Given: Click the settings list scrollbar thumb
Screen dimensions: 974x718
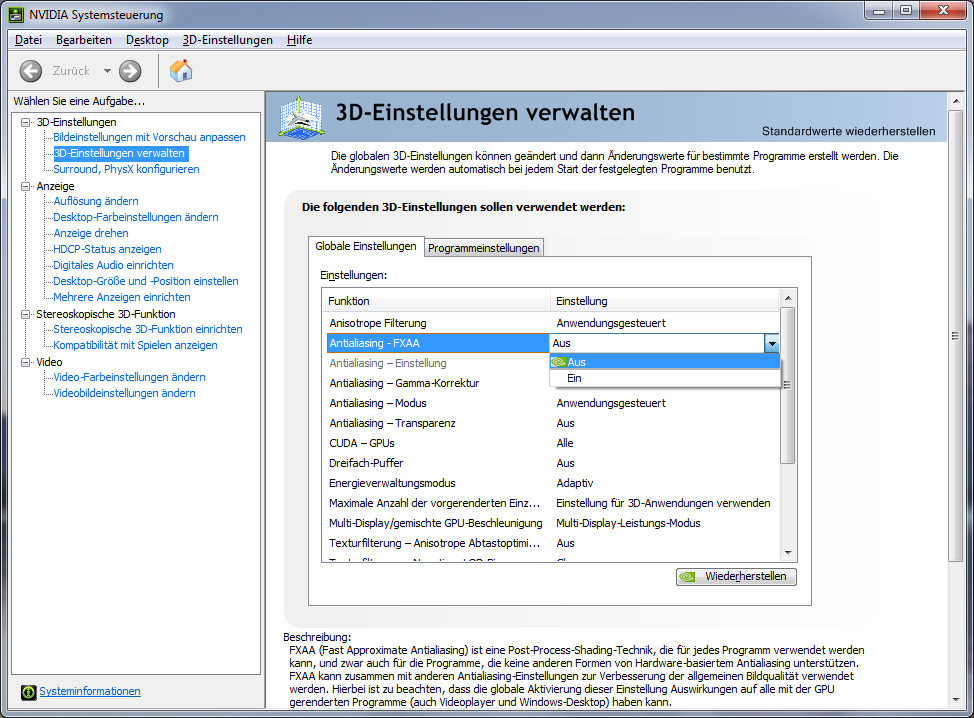Looking at the screenshot, I should pyautogui.click(x=788, y=385).
